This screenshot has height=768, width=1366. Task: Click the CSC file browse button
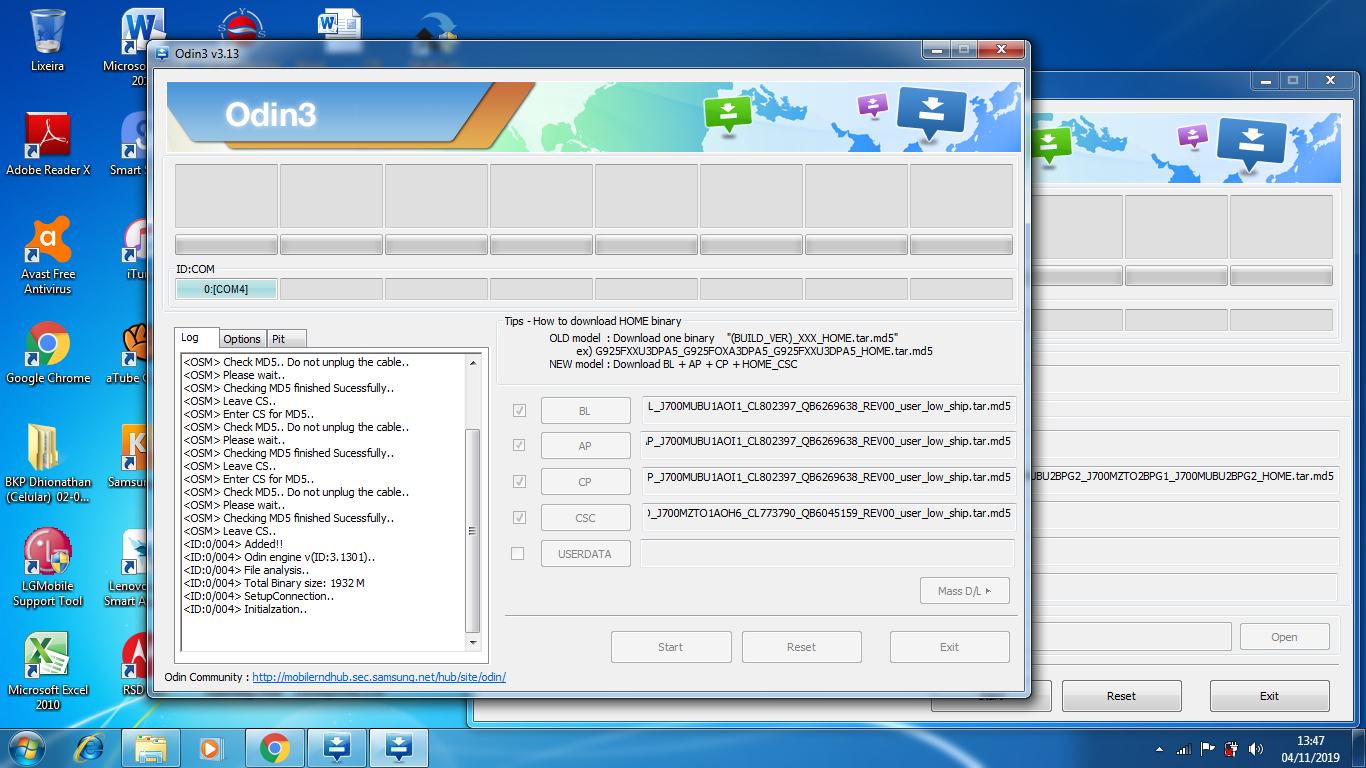[585, 518]
